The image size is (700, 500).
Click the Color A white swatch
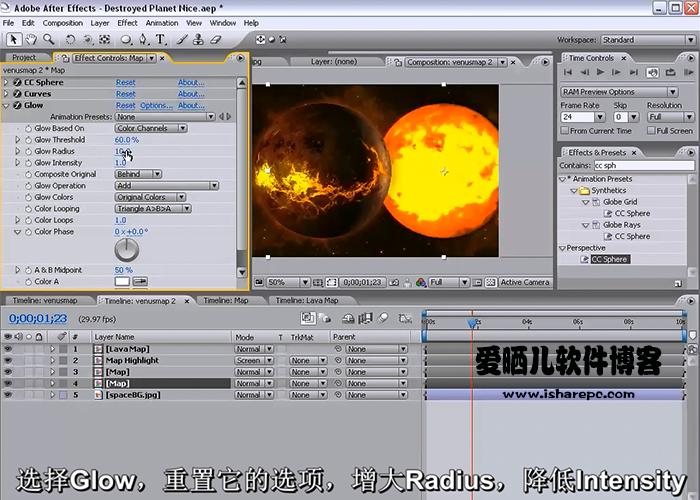(x=122, y=282)
